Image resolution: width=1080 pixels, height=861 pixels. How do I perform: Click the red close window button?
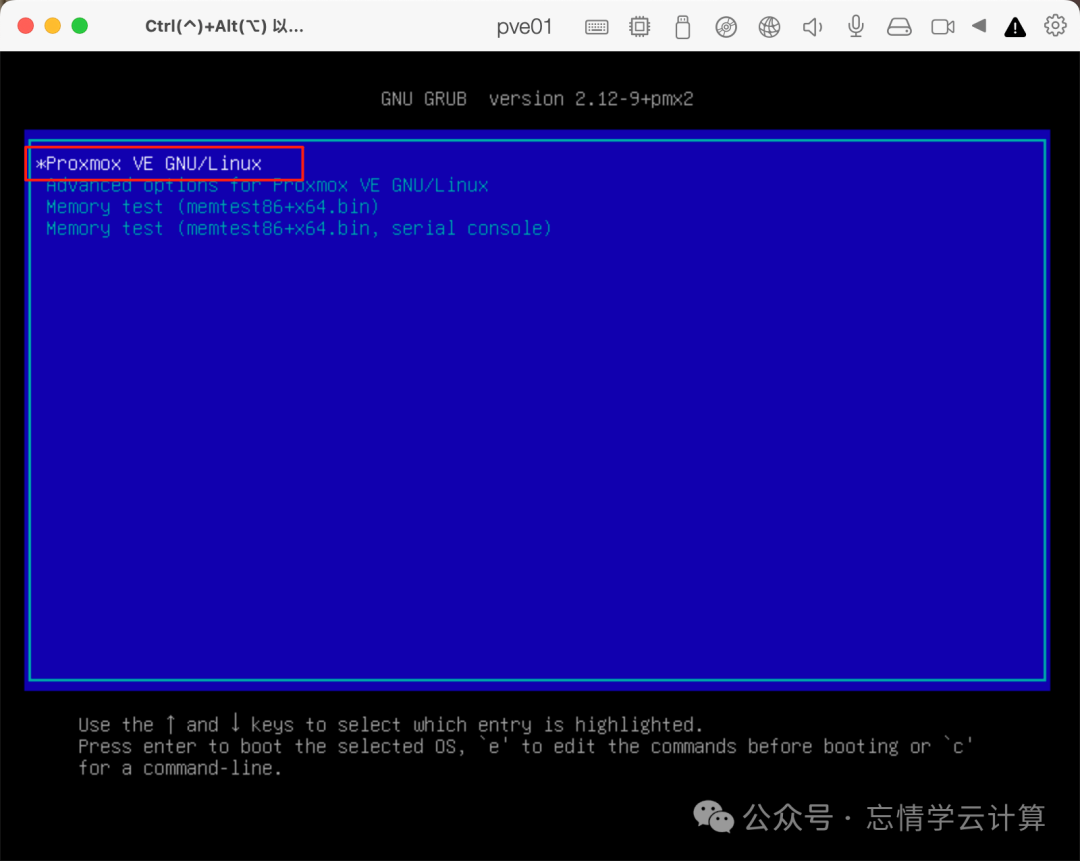pos(25,26)
